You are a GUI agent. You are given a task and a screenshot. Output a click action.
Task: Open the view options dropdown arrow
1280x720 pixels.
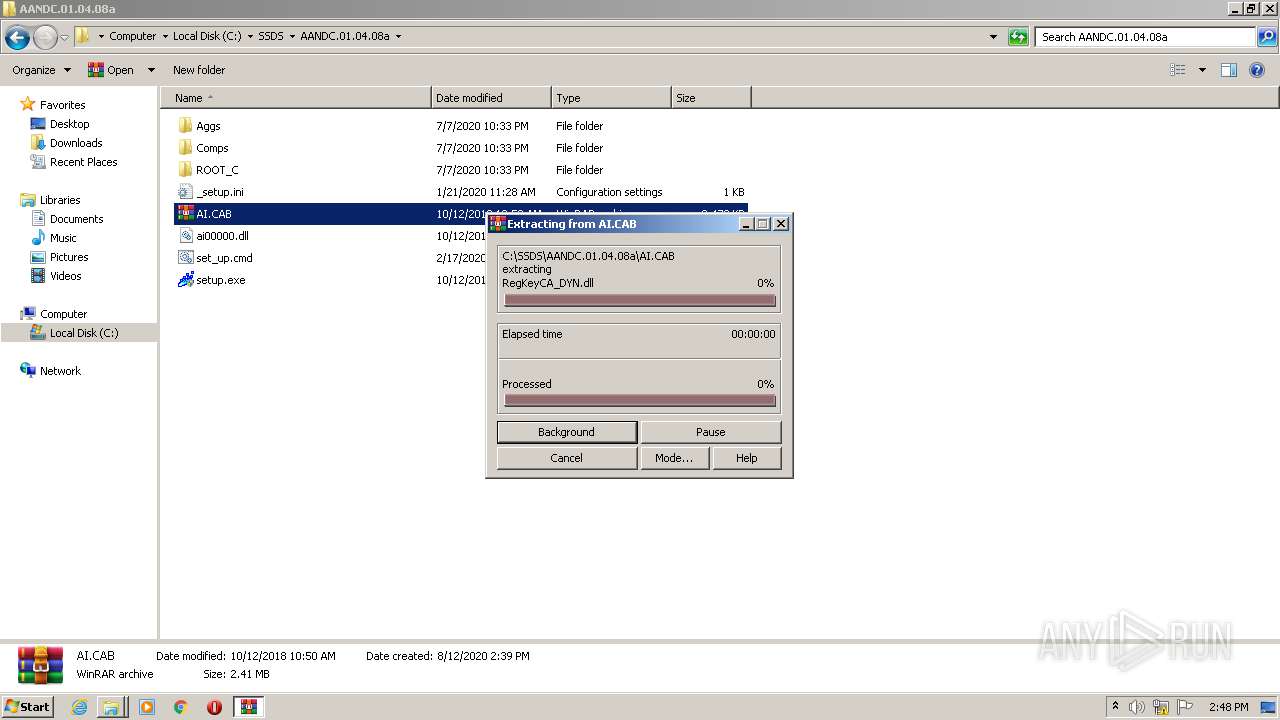[x=1202, y=70]
